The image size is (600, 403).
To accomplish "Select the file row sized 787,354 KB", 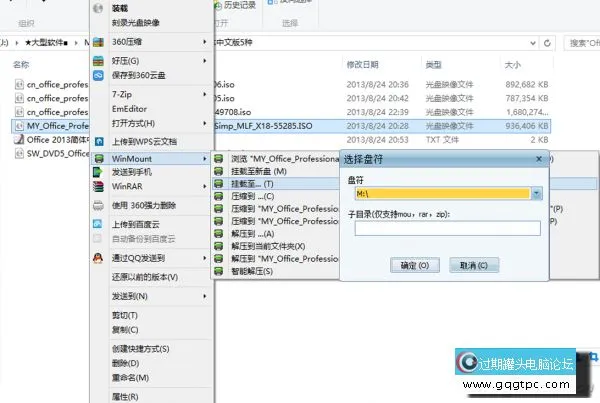I will tap(281, 98).
